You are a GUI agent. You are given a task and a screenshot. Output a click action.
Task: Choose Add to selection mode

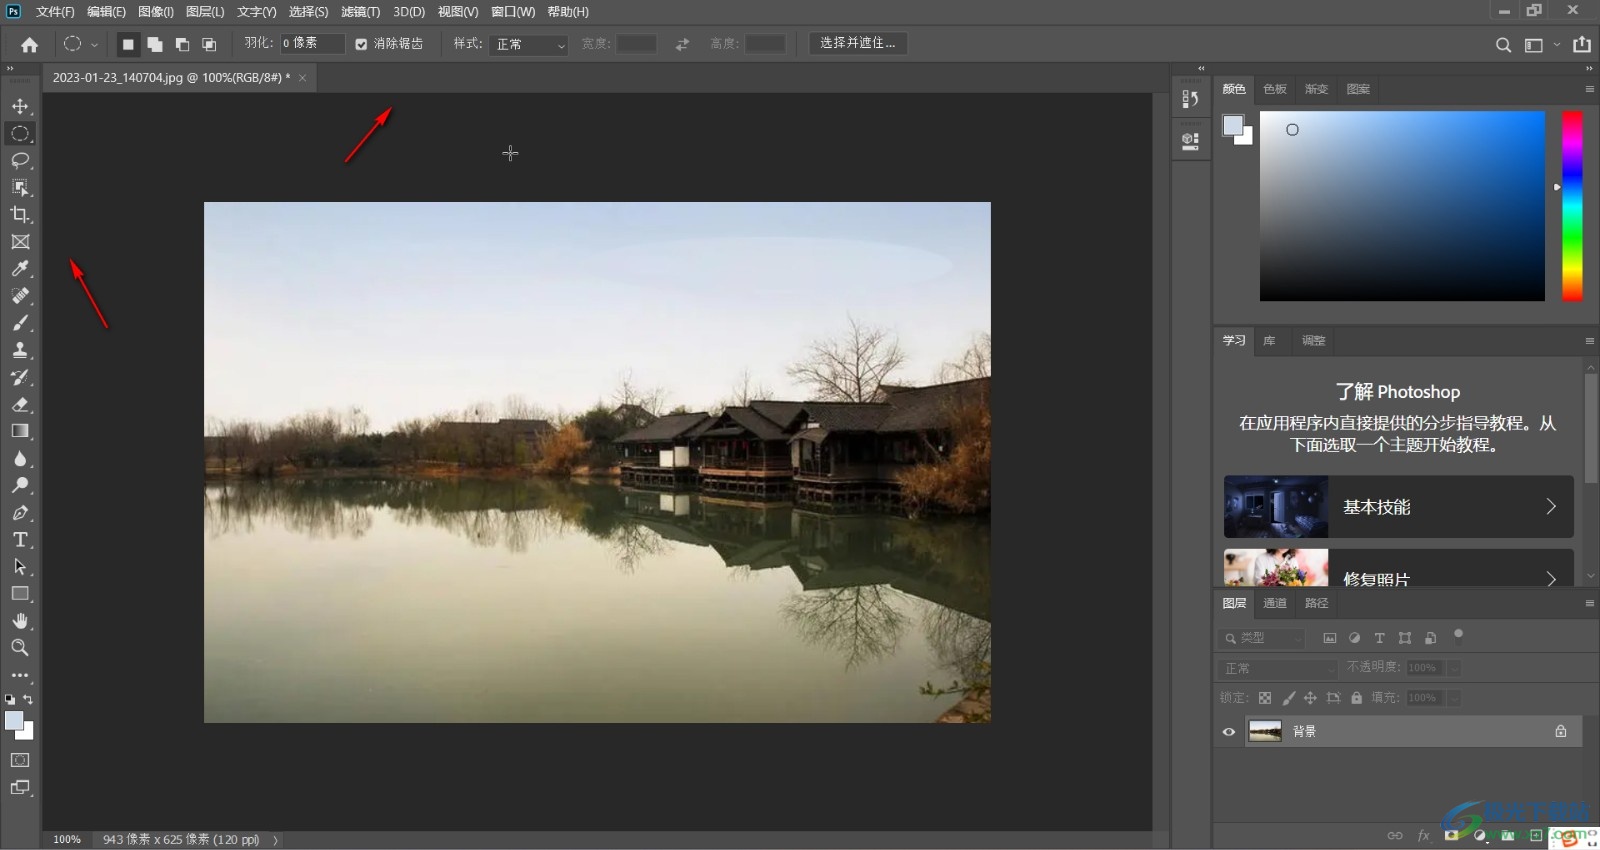pos(155,44)
